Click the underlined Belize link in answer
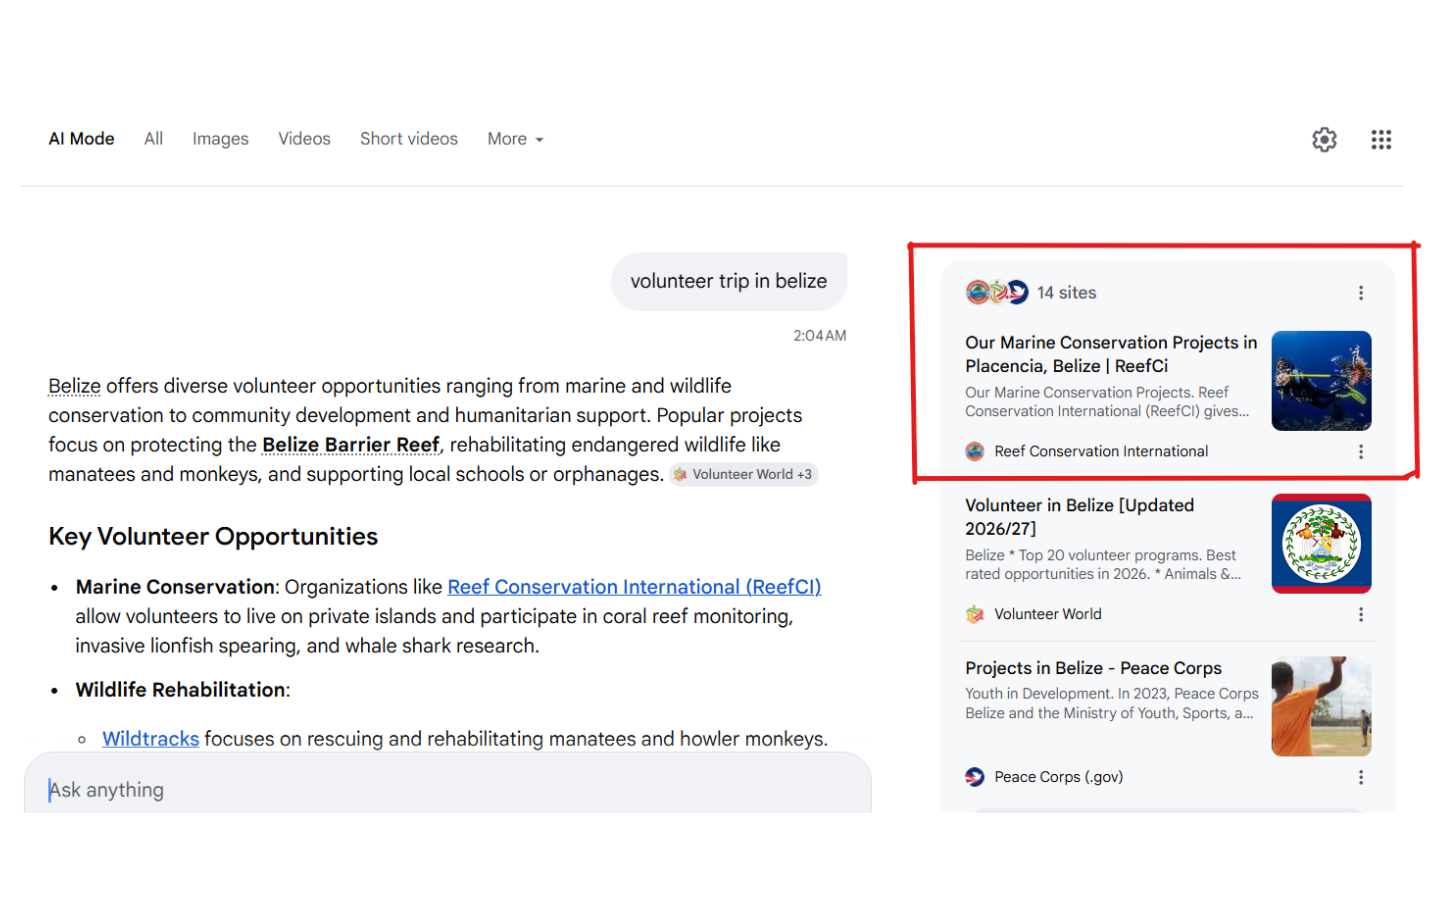Screen dimensions: 1442x911 [x=74, y=386]
